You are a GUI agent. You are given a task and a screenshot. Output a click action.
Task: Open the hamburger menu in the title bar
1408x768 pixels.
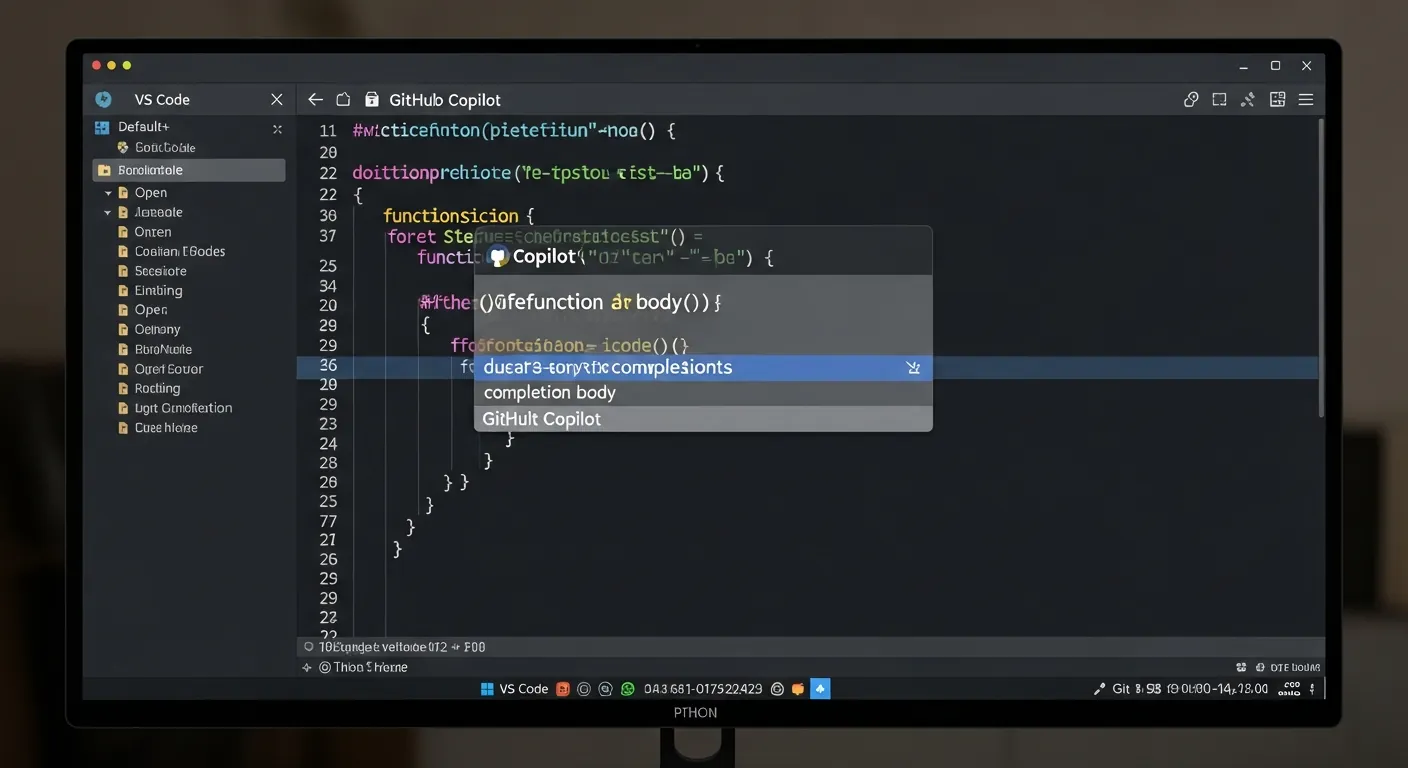click(x=1306, y=99)
